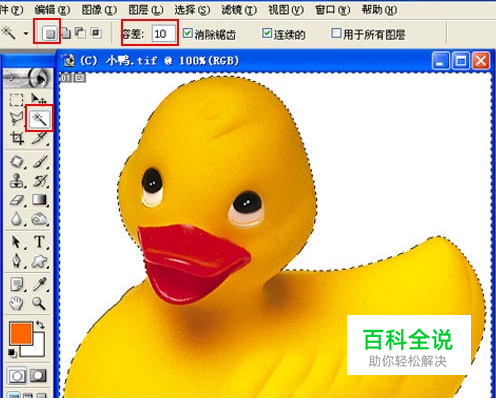Choose New Selection mode in options bar
The width and height of the screenshot is (496, 400).
(50, 33)
